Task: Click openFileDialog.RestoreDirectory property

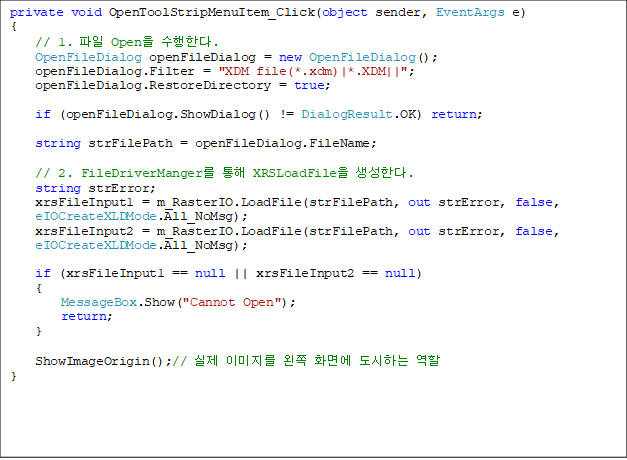Action: 153,86
